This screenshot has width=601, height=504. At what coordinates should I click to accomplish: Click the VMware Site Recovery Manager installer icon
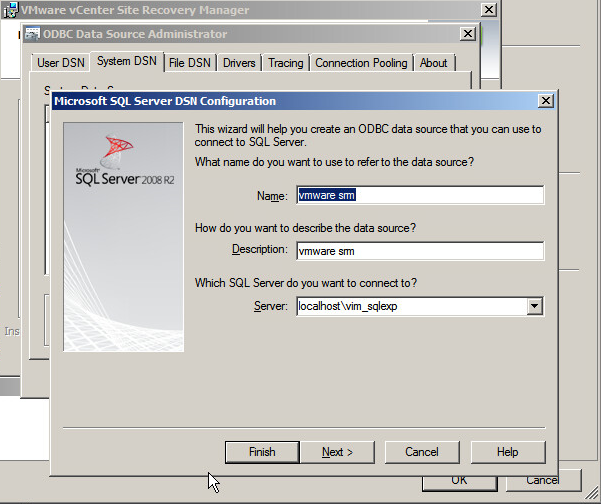point(10,10)
